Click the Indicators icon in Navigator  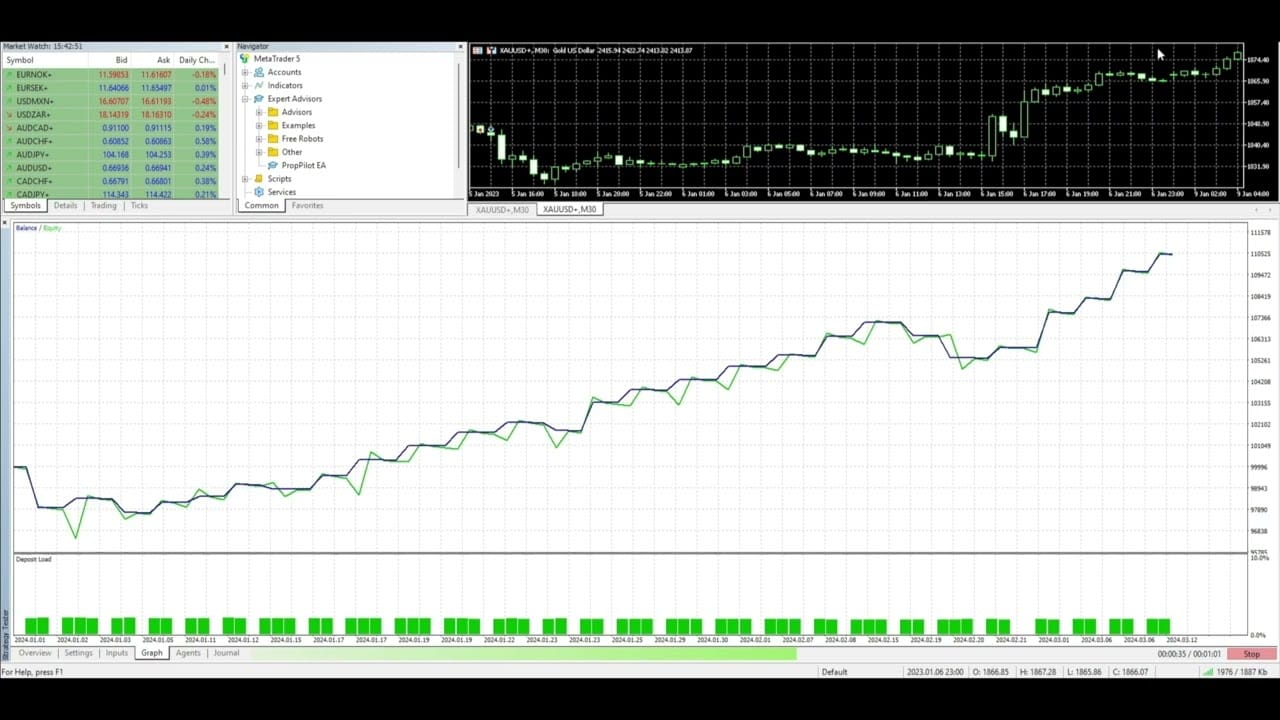(x=259, y=86)
